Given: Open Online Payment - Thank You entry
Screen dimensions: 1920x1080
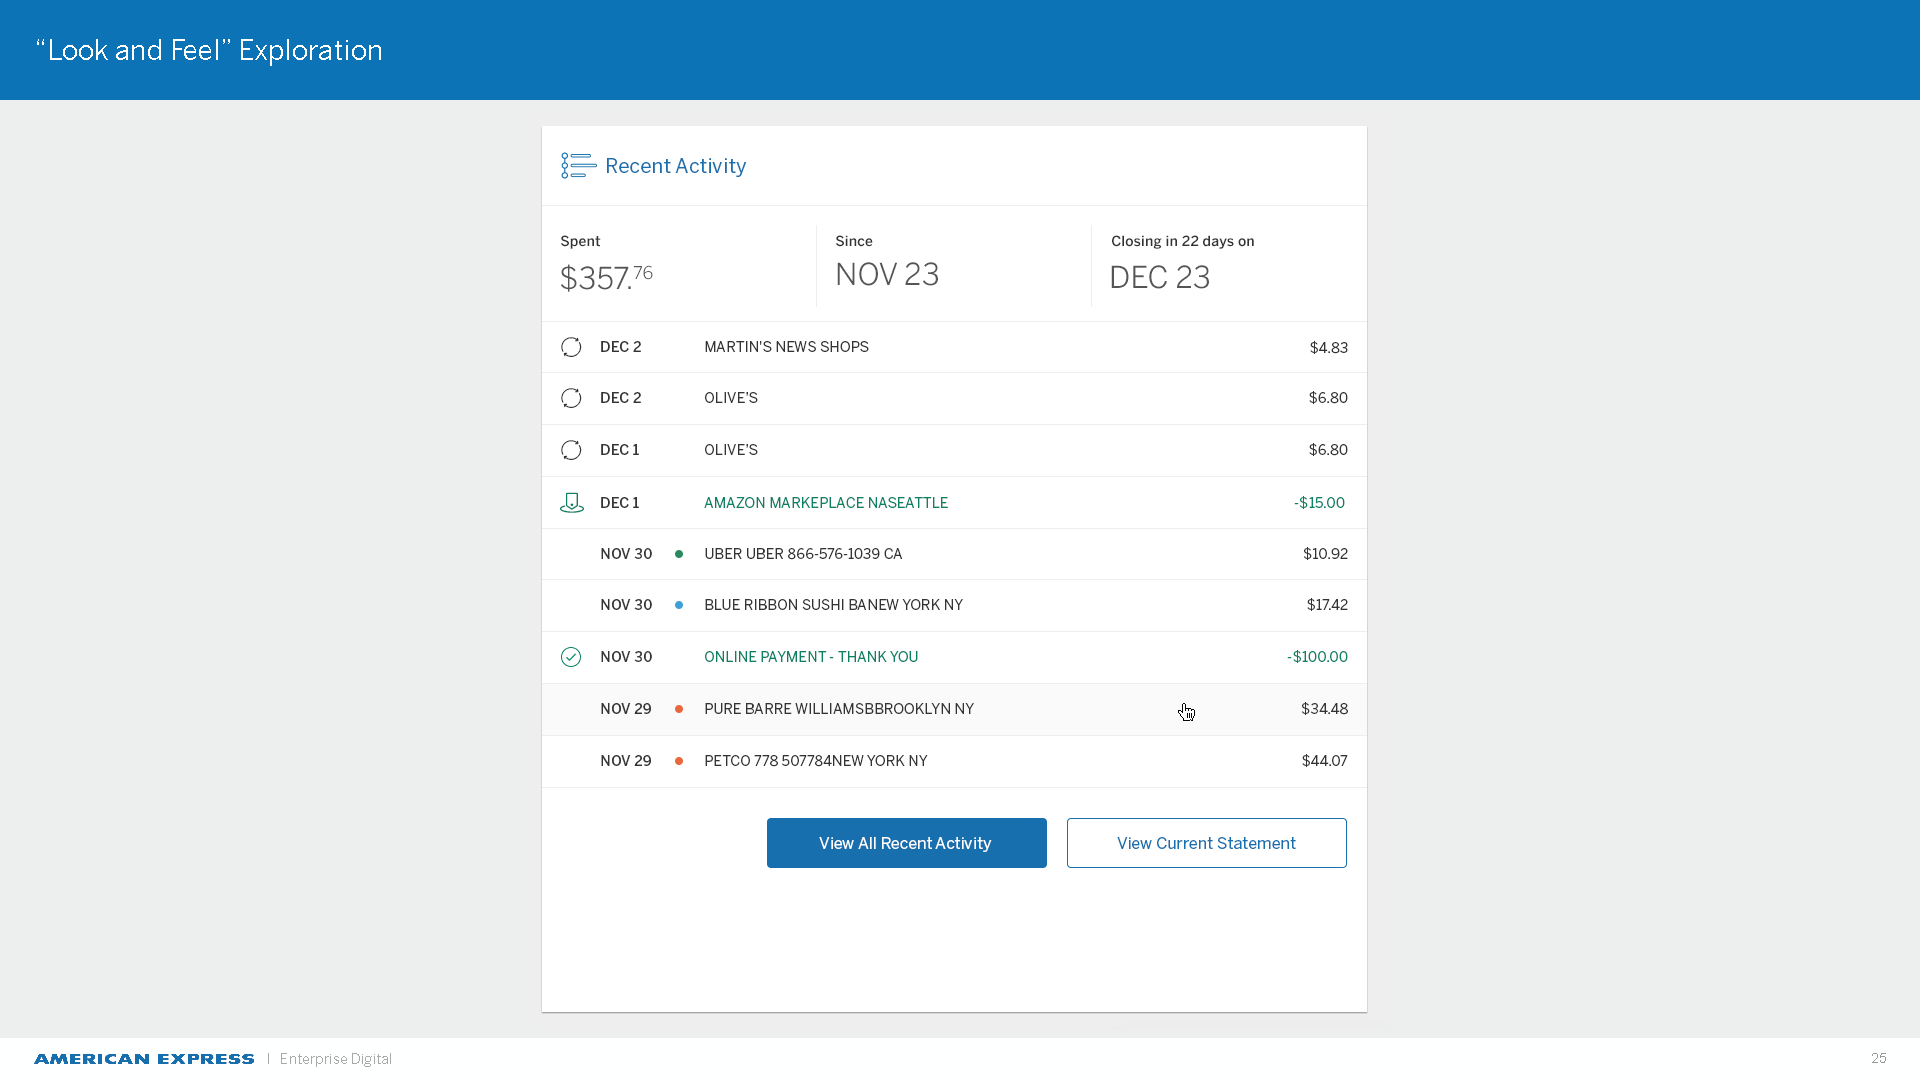Looking at the screenshot, I should click(810, 657).
